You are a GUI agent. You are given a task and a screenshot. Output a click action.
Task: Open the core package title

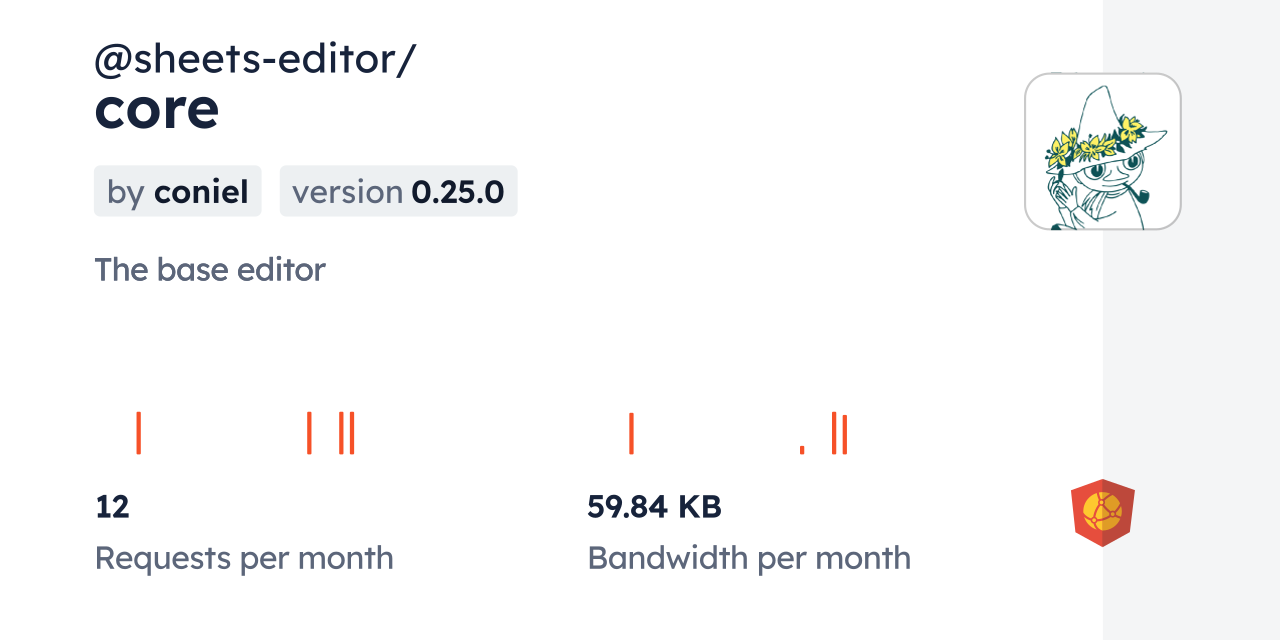coord(157,109)
